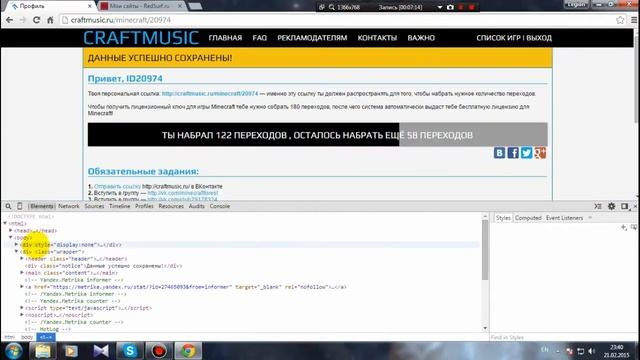Expand the div display:none node
The width and height of the screenshot is (640, 360).
(x=16, y=244)
